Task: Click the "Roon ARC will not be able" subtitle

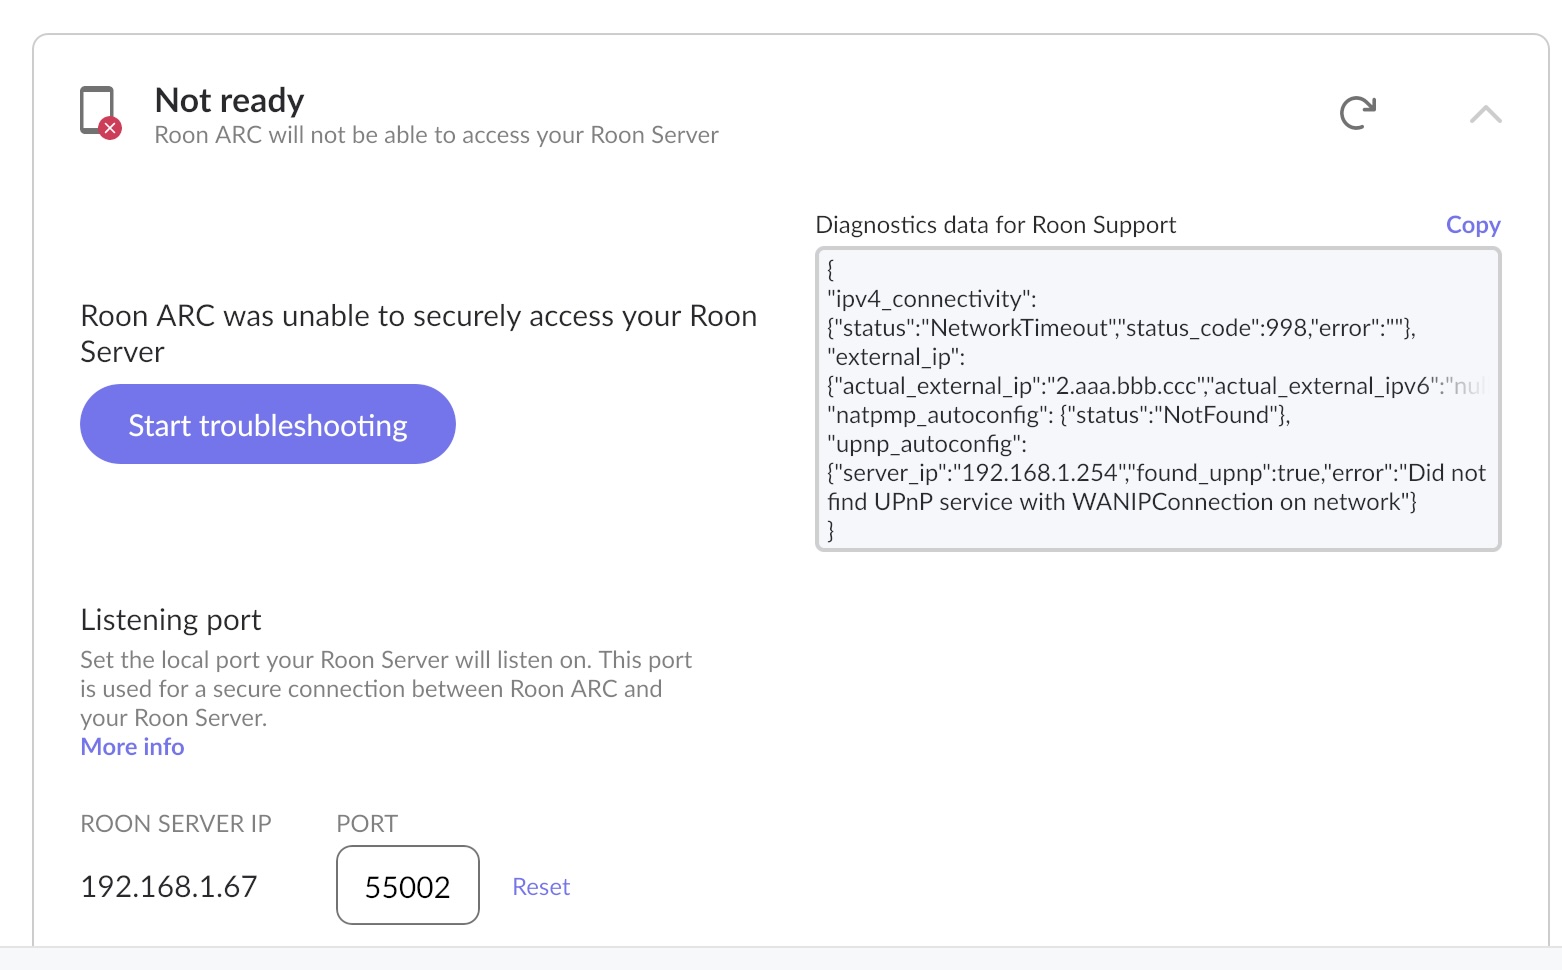Action: pos(436,135)
